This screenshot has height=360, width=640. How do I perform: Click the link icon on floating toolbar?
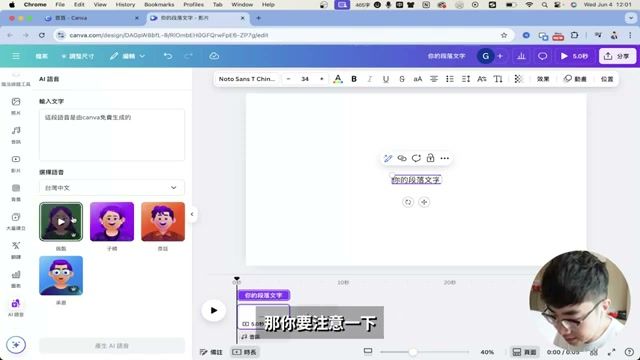(x=402, y=158)
